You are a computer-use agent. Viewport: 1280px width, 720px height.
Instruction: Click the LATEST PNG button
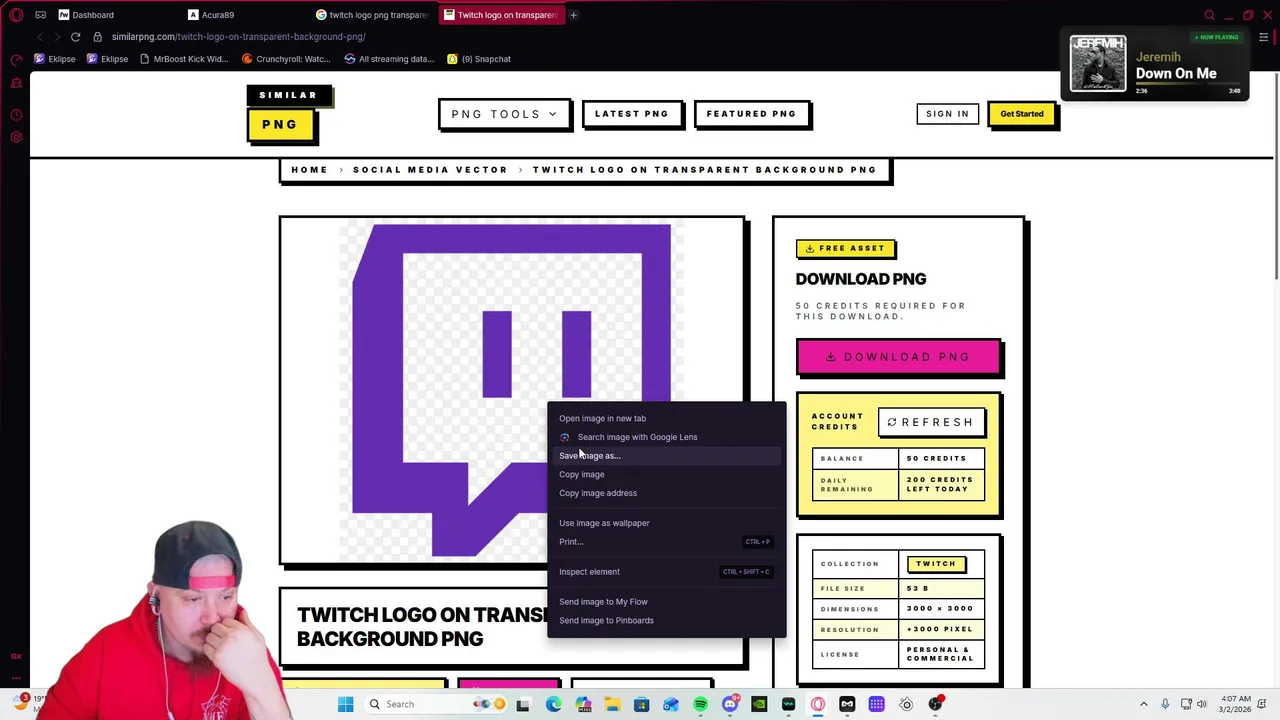click(x=631, y=114)
